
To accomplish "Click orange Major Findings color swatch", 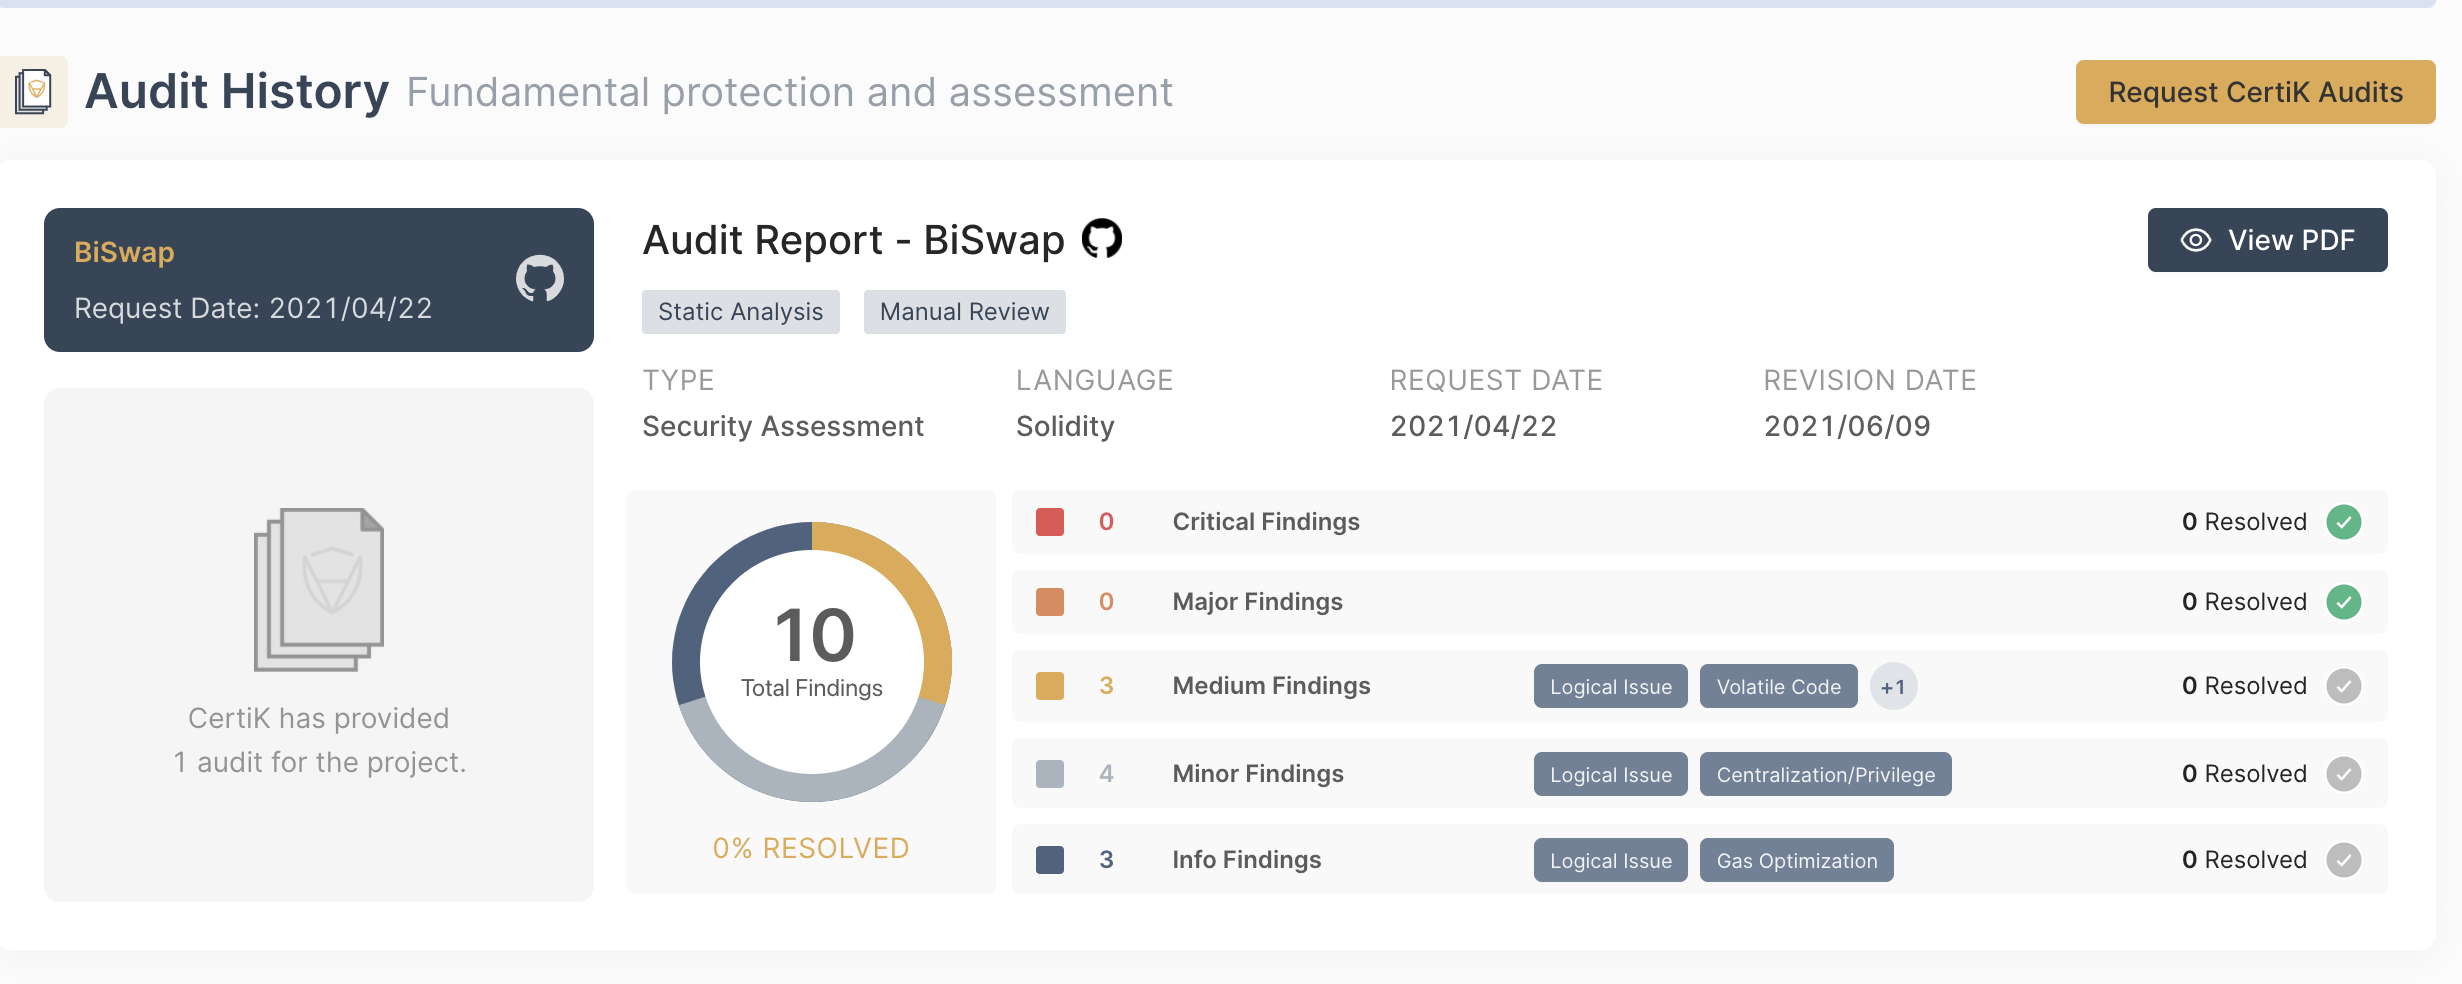I will tap(1050, 602).
